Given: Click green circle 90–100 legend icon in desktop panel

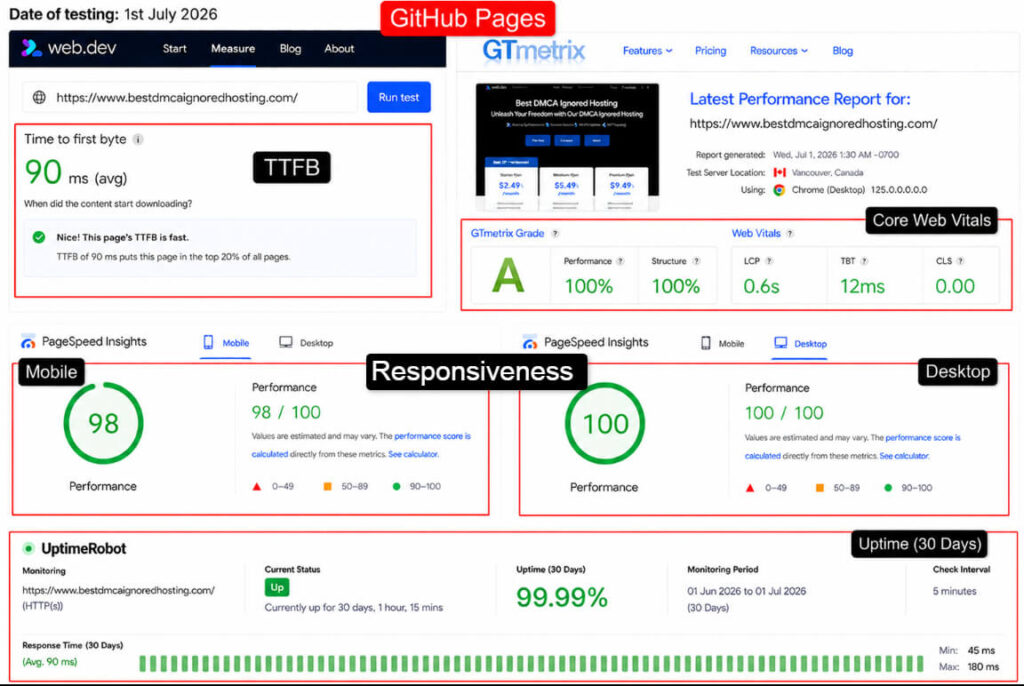Looking at the screenshot, I should pyautogui.click(x=888, y=488).
